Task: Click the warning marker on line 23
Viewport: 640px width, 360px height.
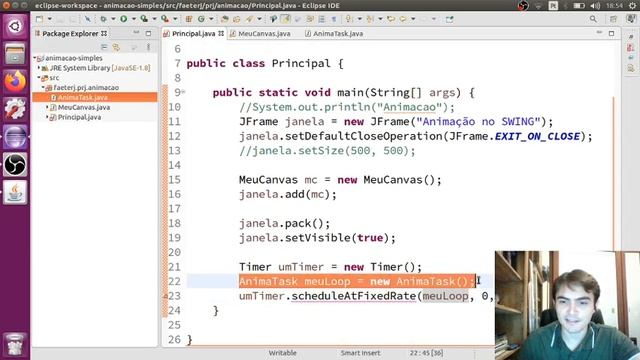Action: (166, 296)
